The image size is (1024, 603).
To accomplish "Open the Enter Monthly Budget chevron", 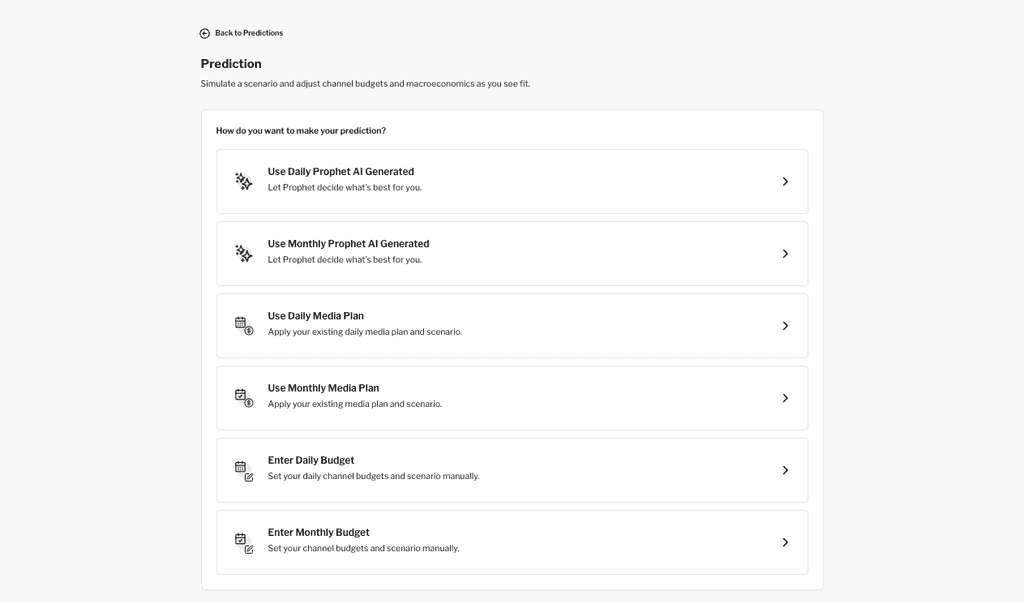I will click(x=785, y=542).
